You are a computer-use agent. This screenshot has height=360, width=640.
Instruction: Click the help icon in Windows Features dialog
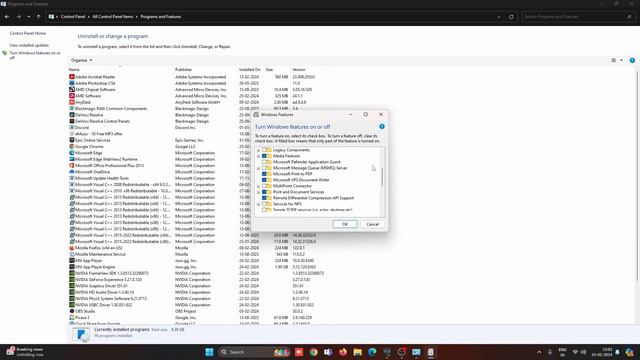382,127
